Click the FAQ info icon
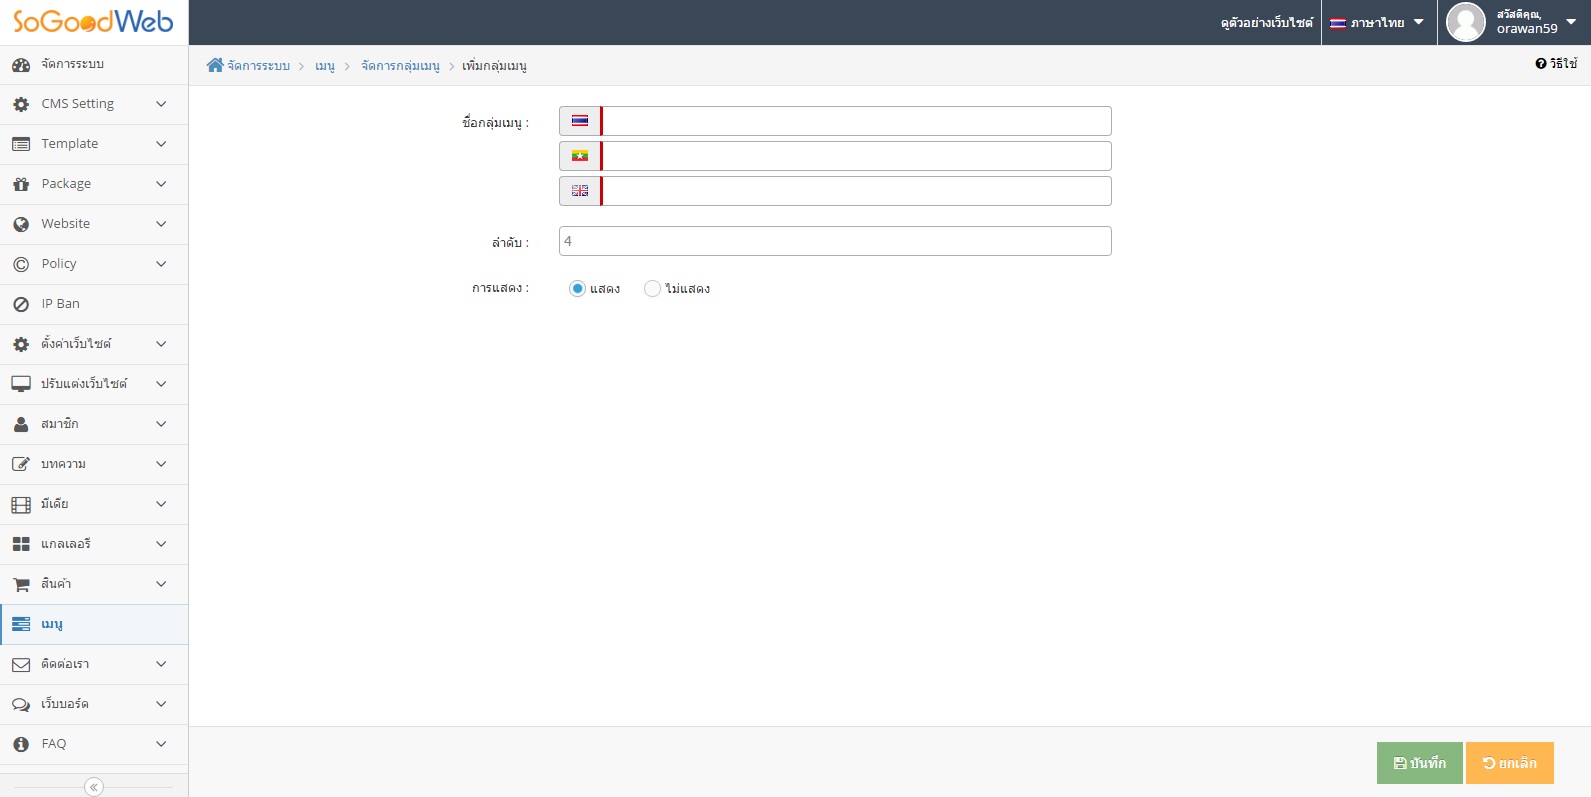This screenshot has width=1591, height=797. click(x=21, y=744)
